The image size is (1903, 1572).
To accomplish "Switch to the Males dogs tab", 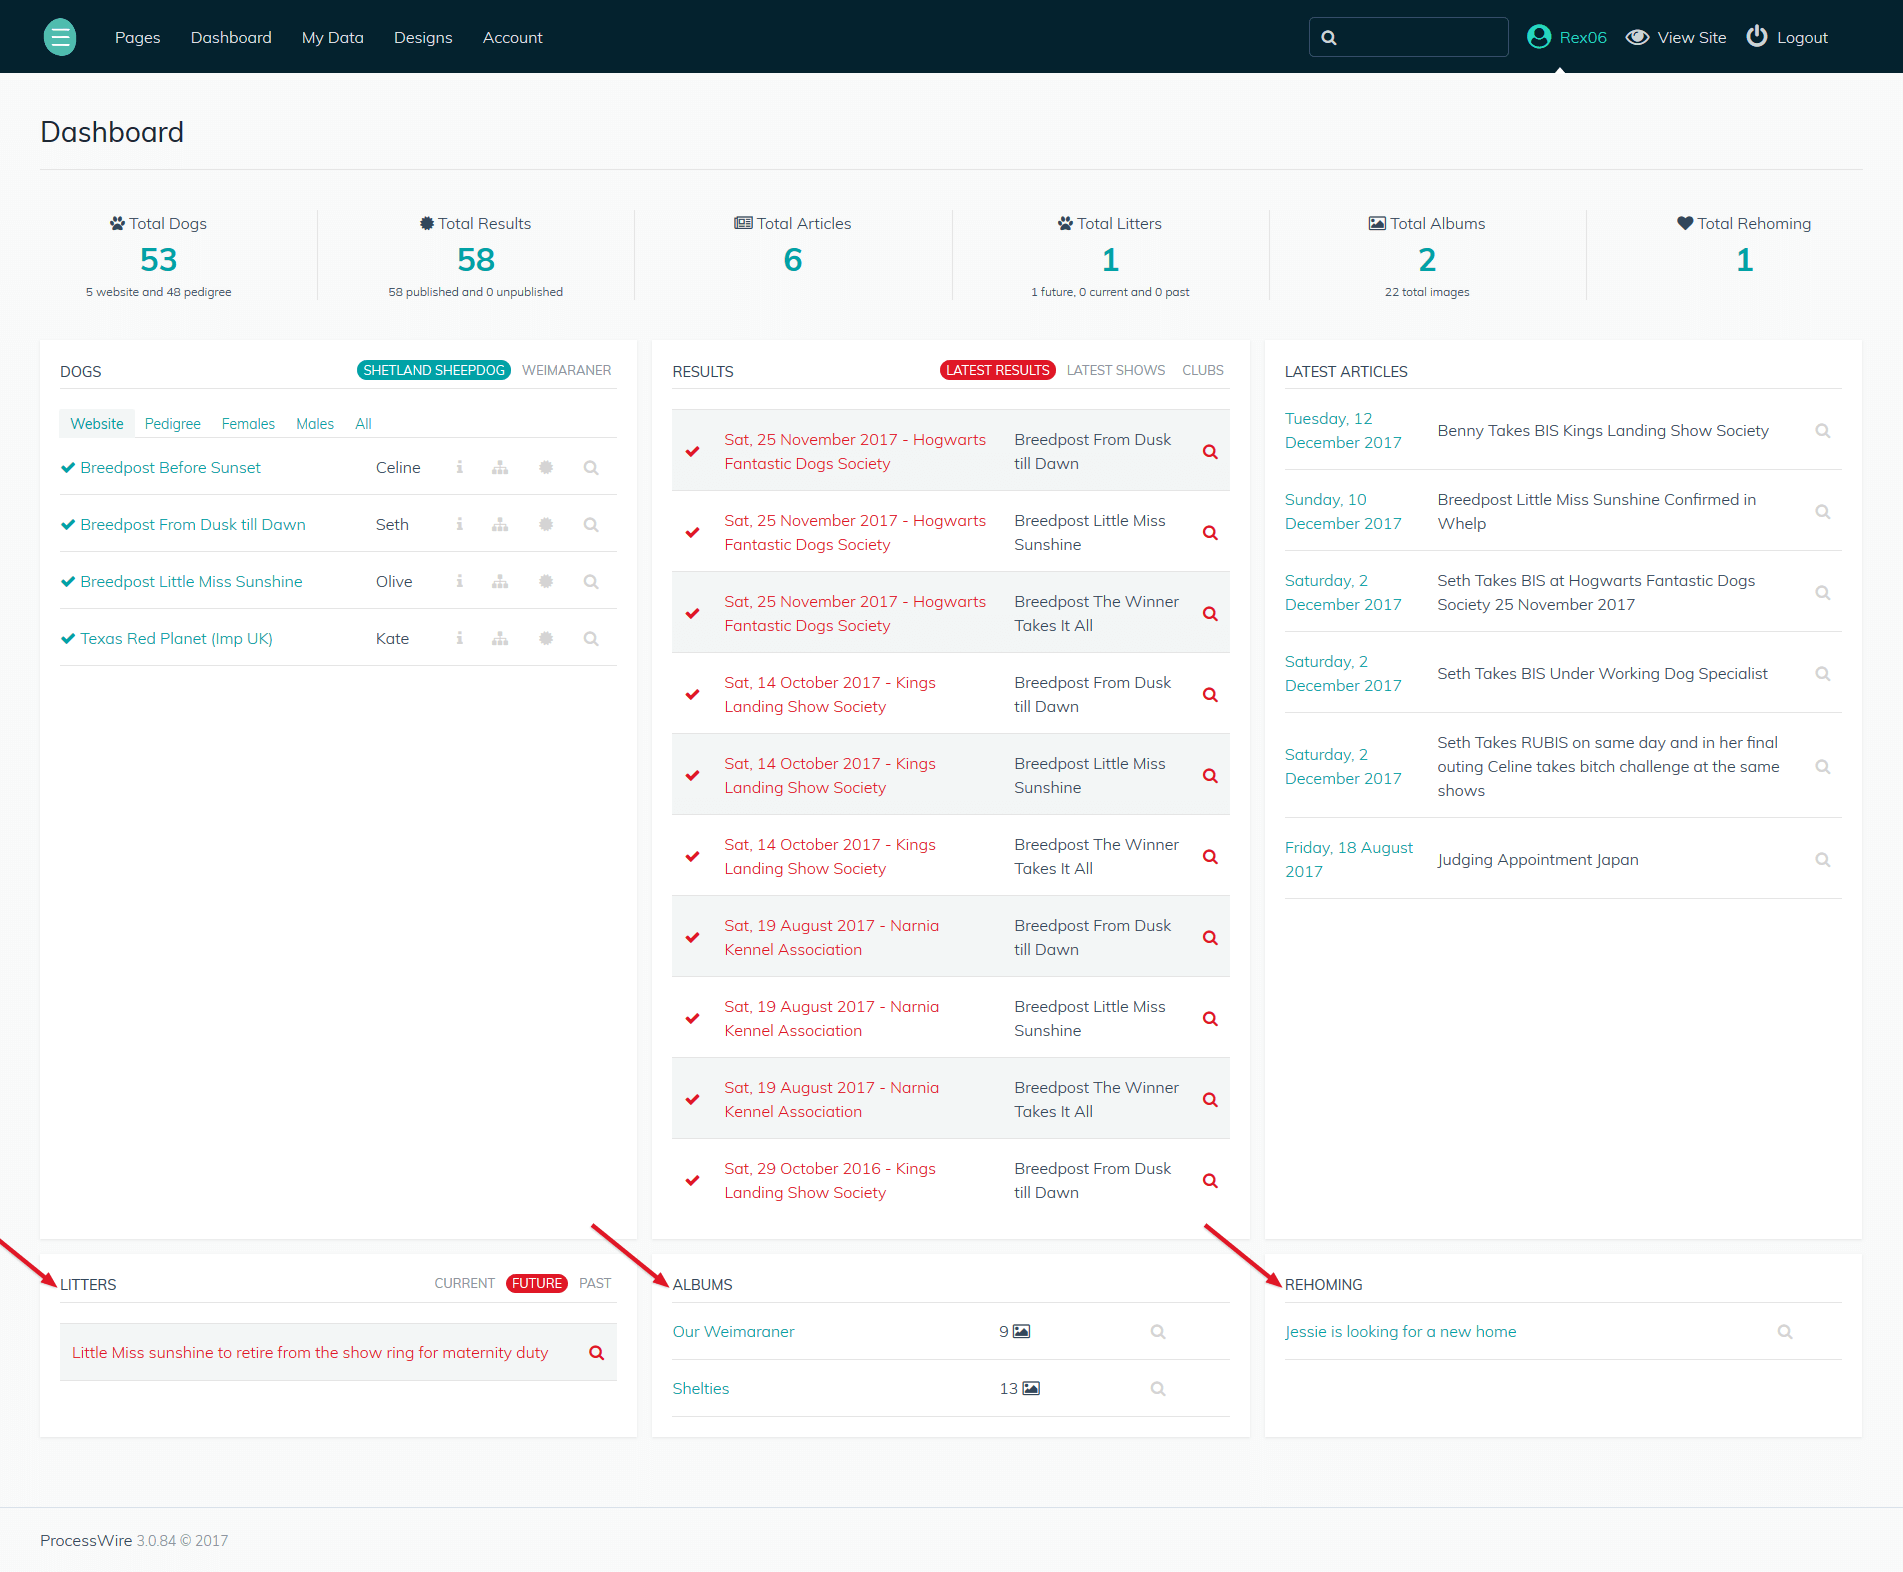I will pos(315,424).
